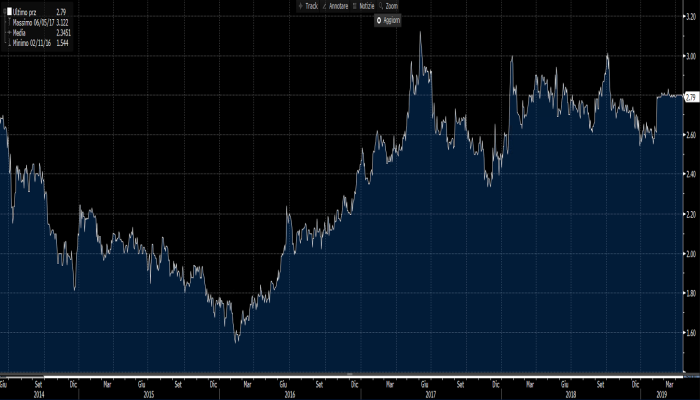Click the Massimo high marker icon in legend
This screenshot has width=700, height=400.
9,21
